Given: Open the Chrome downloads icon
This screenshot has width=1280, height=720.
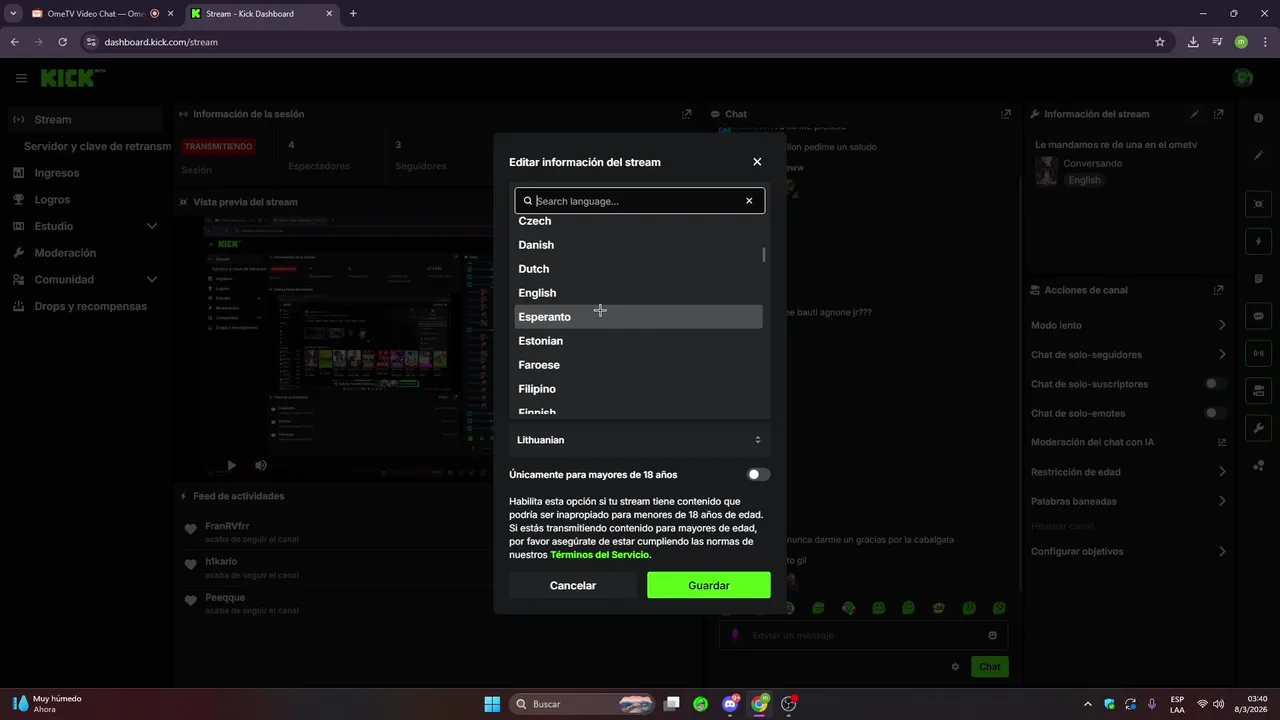Looking at the screenshot, I should pyautogui.click(x=1193, y=42).
